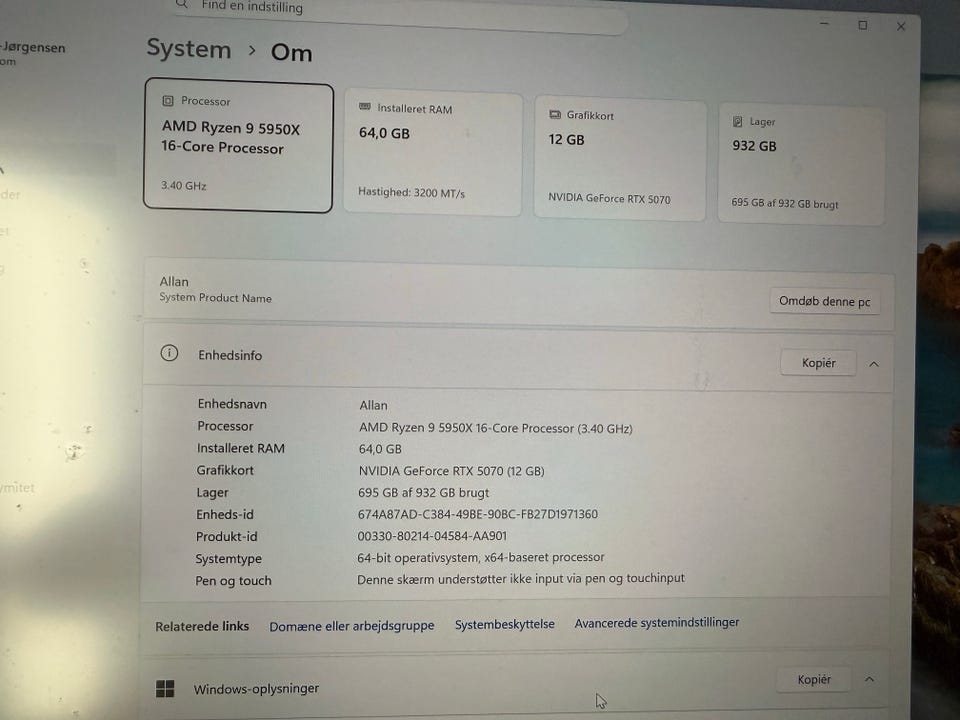
Task: Select the Grafikkort summary card
Action: [620, 158]
